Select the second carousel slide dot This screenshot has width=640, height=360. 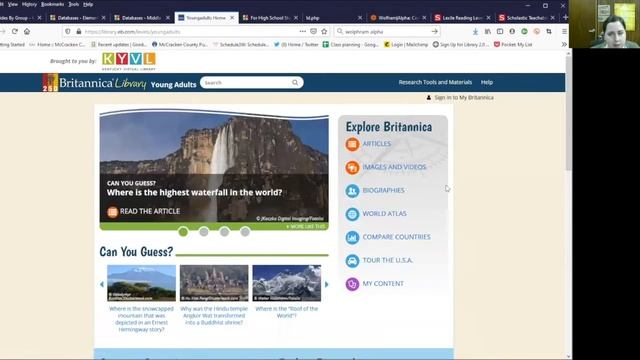204,232
